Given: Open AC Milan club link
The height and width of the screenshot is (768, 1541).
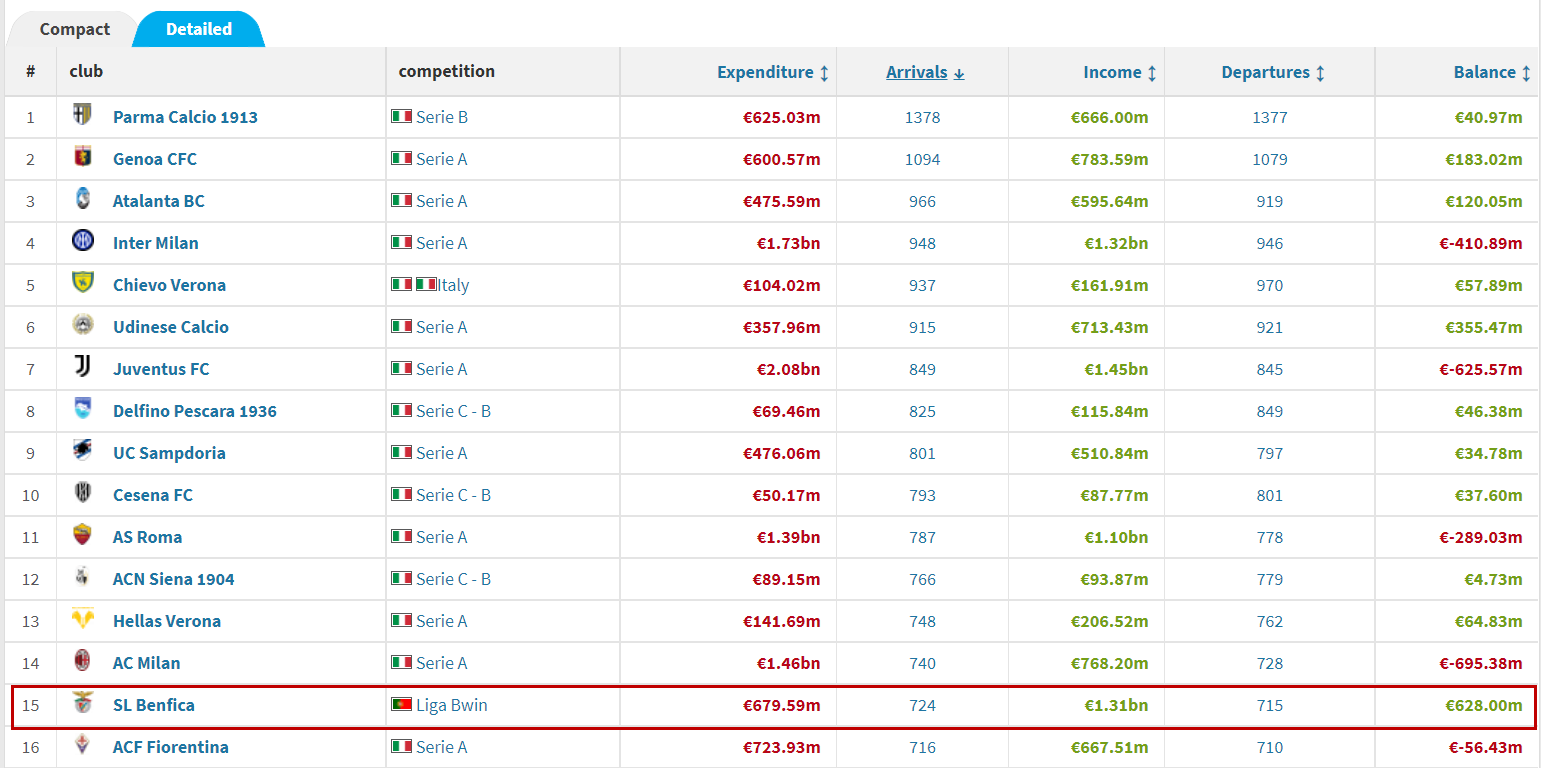Looking at the screenshot, I should point(147,663).
